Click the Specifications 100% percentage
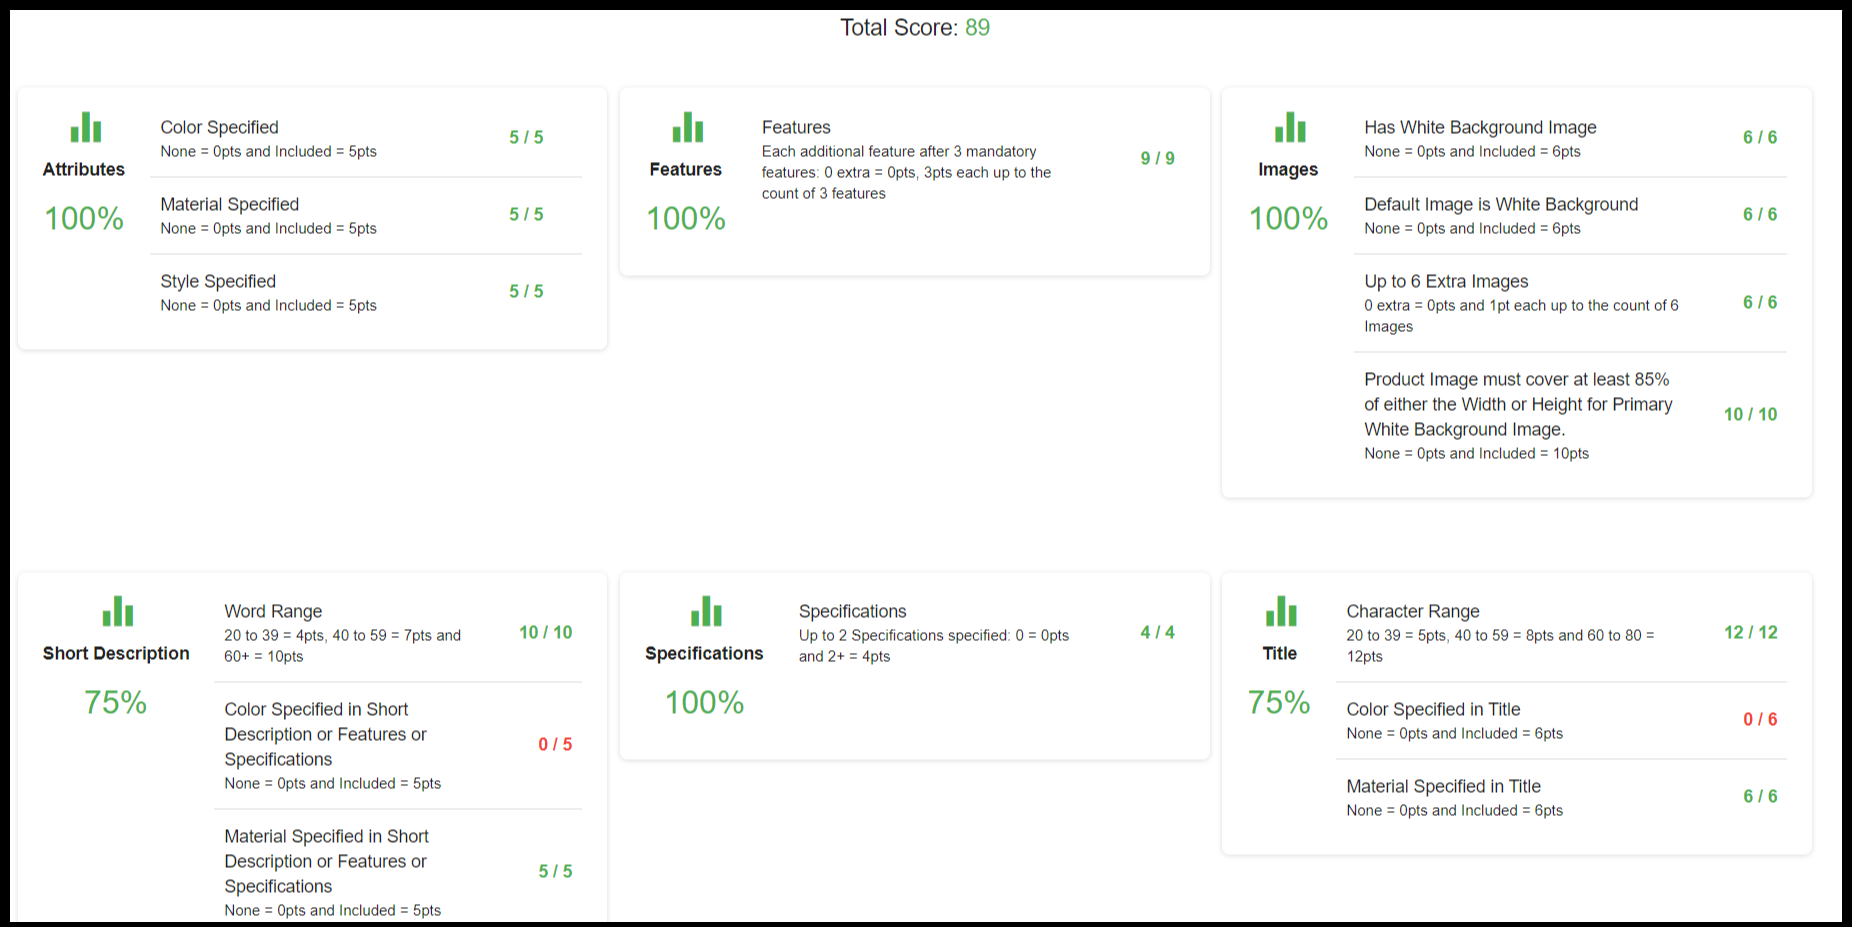Viewport: 1852px width, 927px height. click(705, 702)
